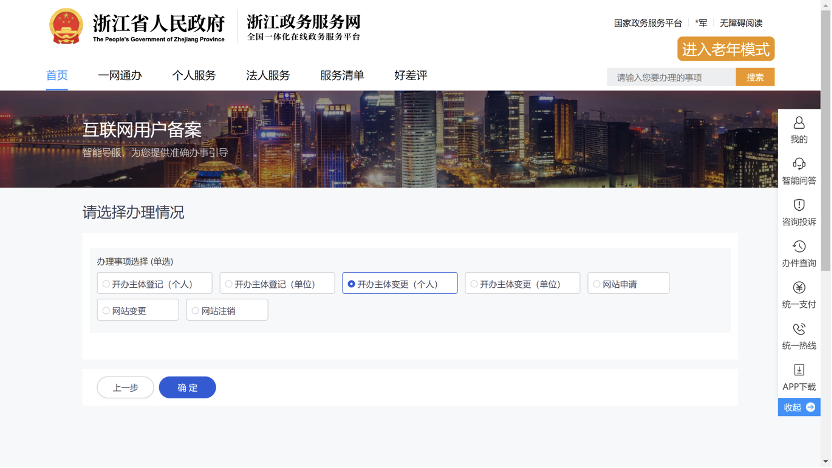Open the 智能问答 headset icon

(x=798, y=164)
